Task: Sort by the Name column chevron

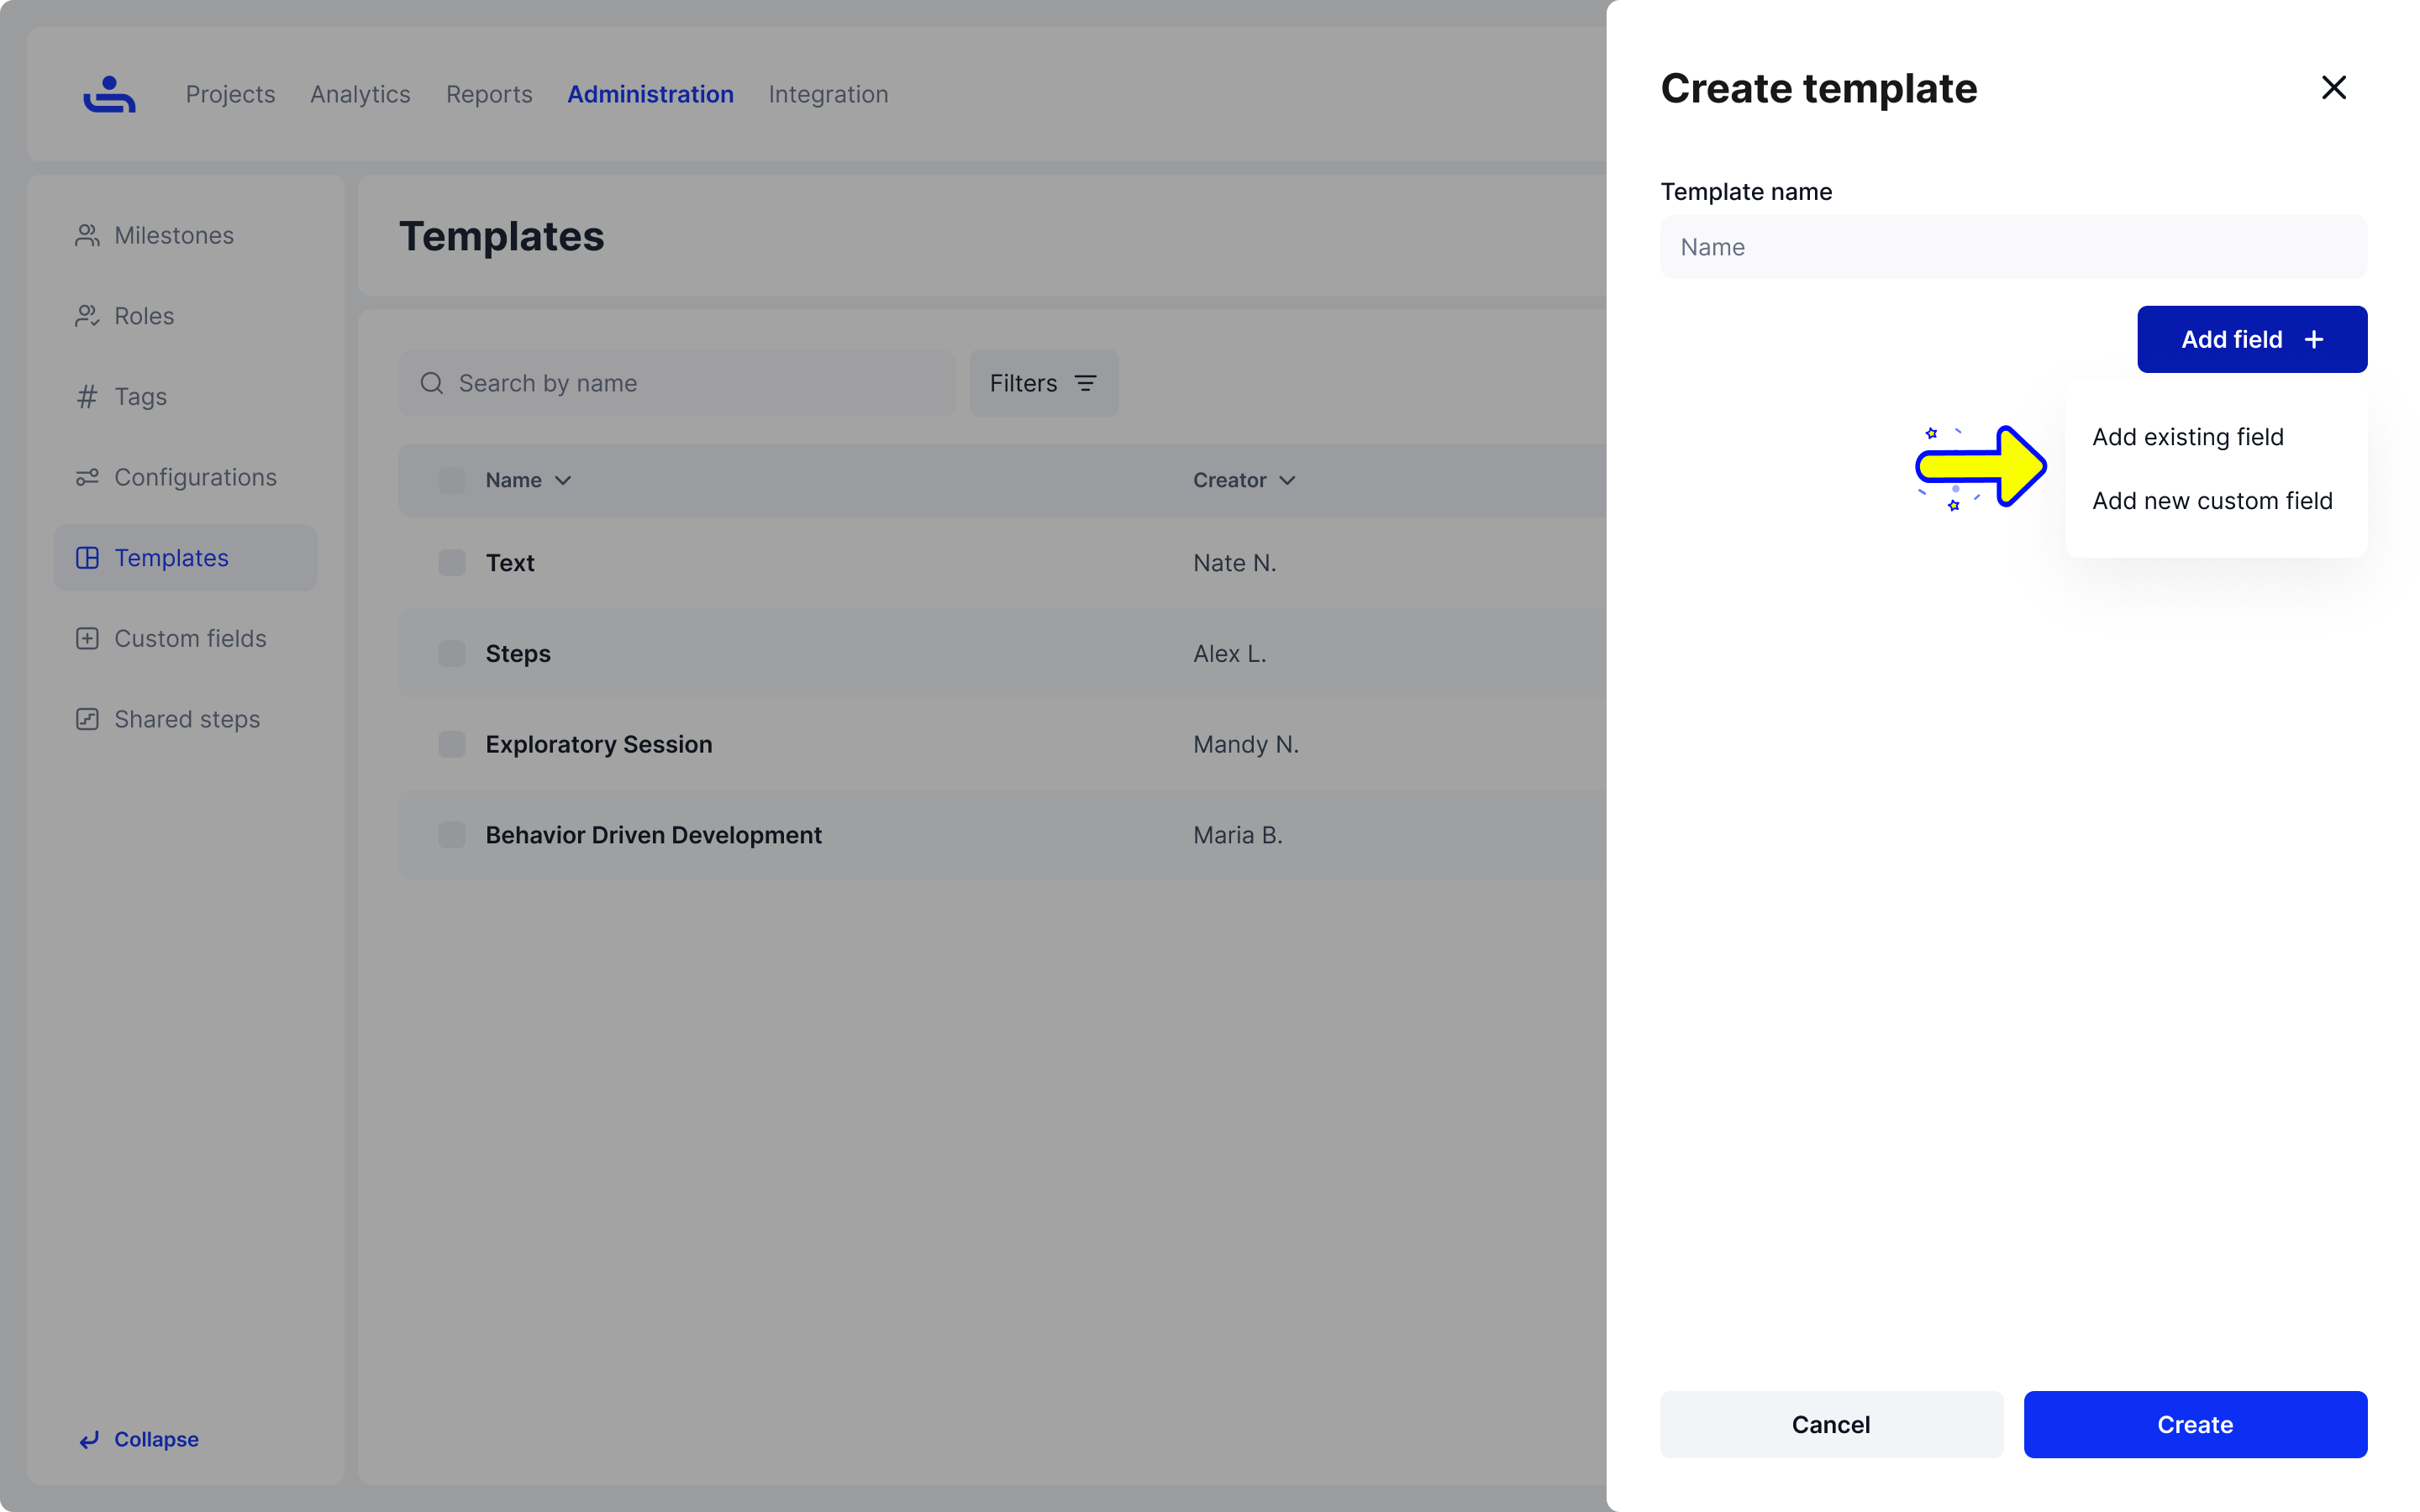Action: 563,481
